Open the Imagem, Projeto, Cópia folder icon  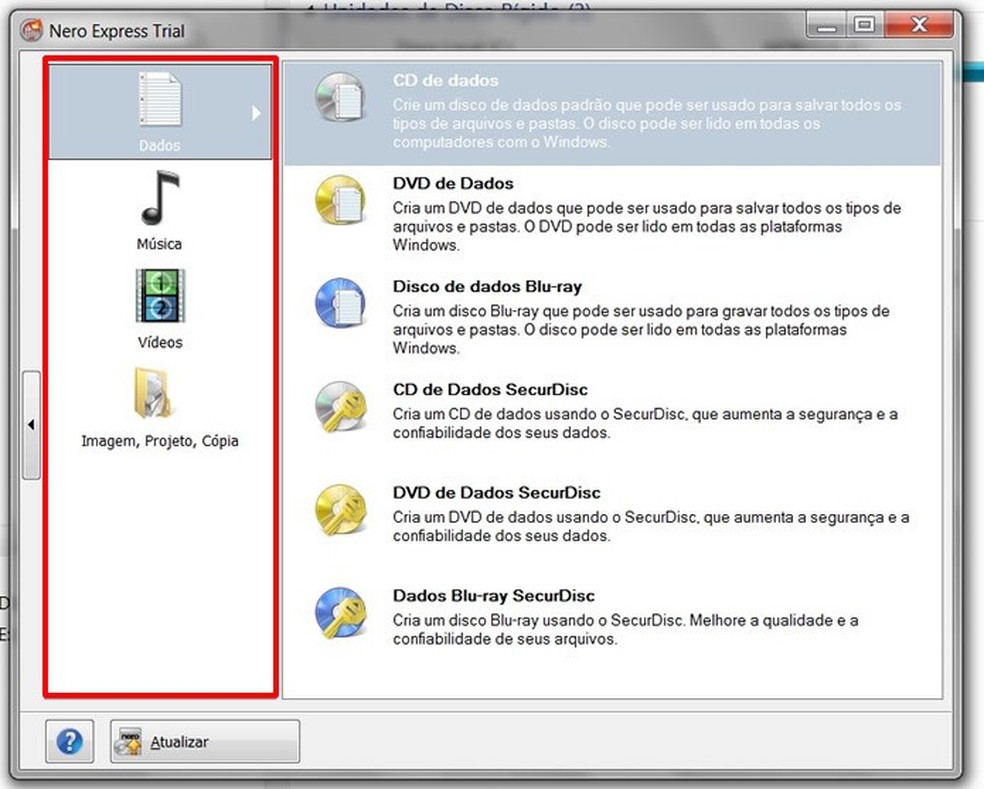tap(152, 394)
